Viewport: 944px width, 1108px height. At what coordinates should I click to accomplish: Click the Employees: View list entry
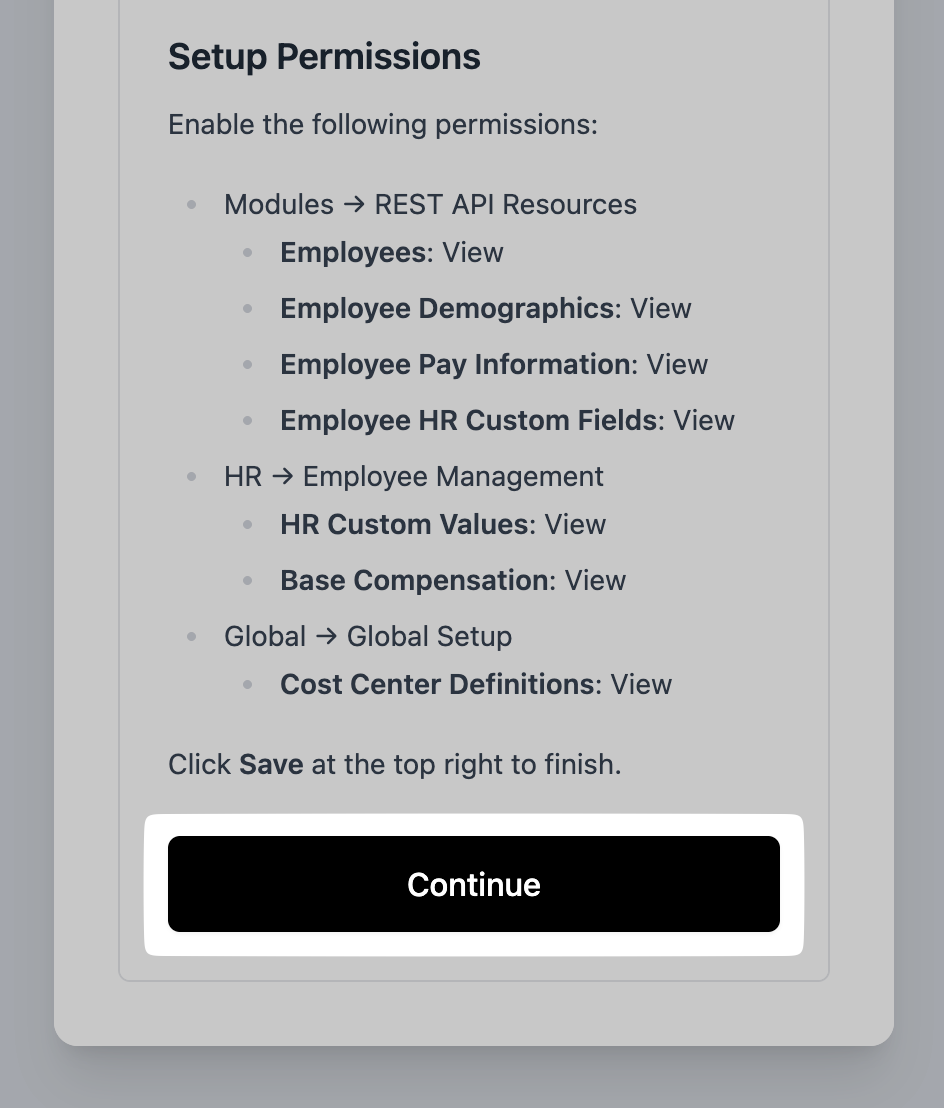coord(391,253)
